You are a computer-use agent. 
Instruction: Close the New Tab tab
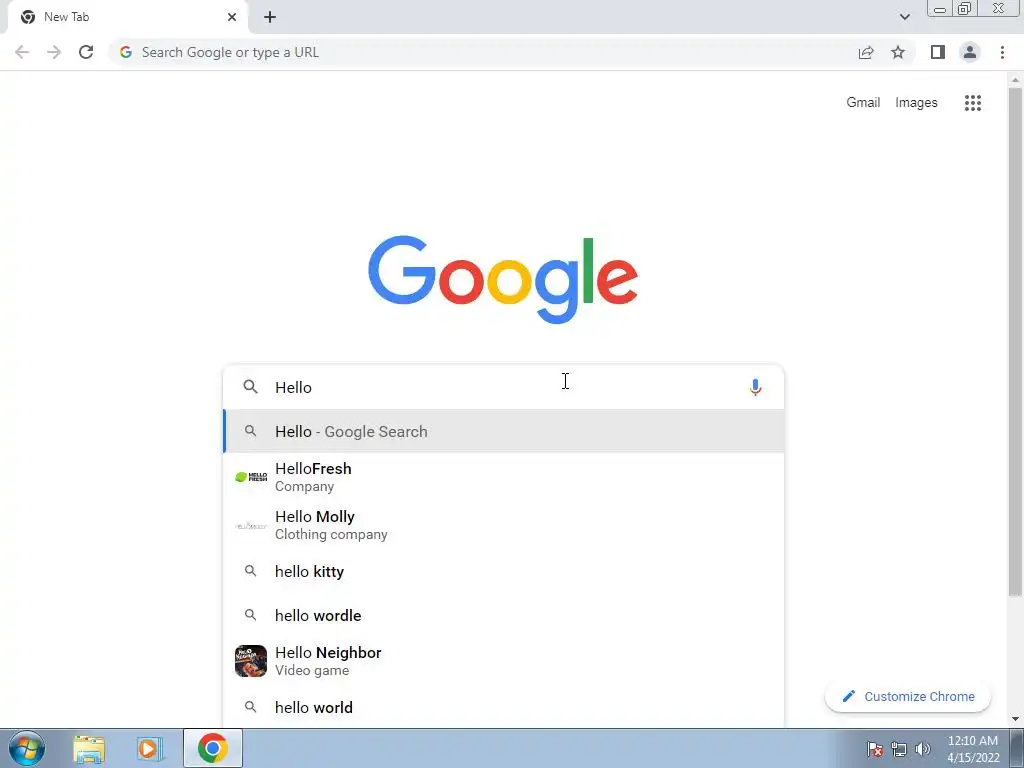232,17
